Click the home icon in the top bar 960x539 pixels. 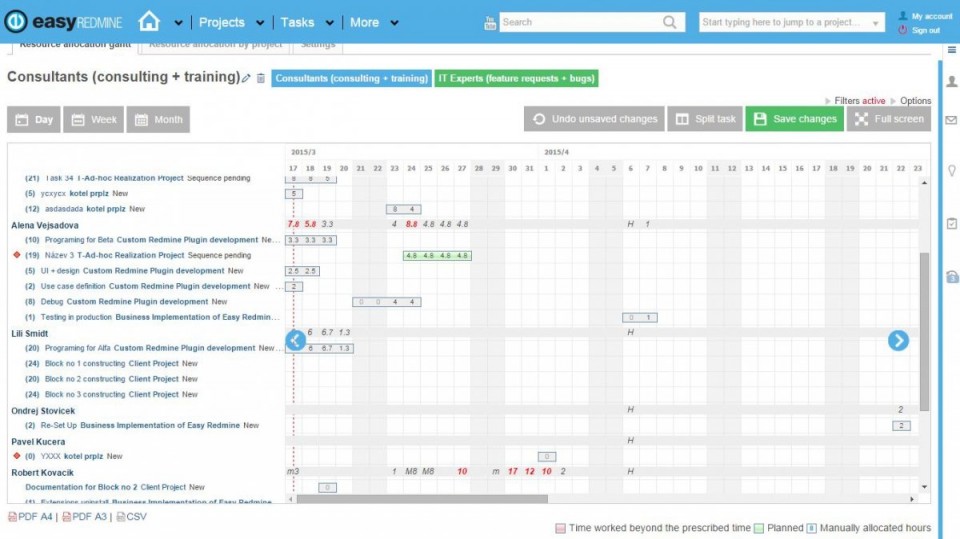149,21
